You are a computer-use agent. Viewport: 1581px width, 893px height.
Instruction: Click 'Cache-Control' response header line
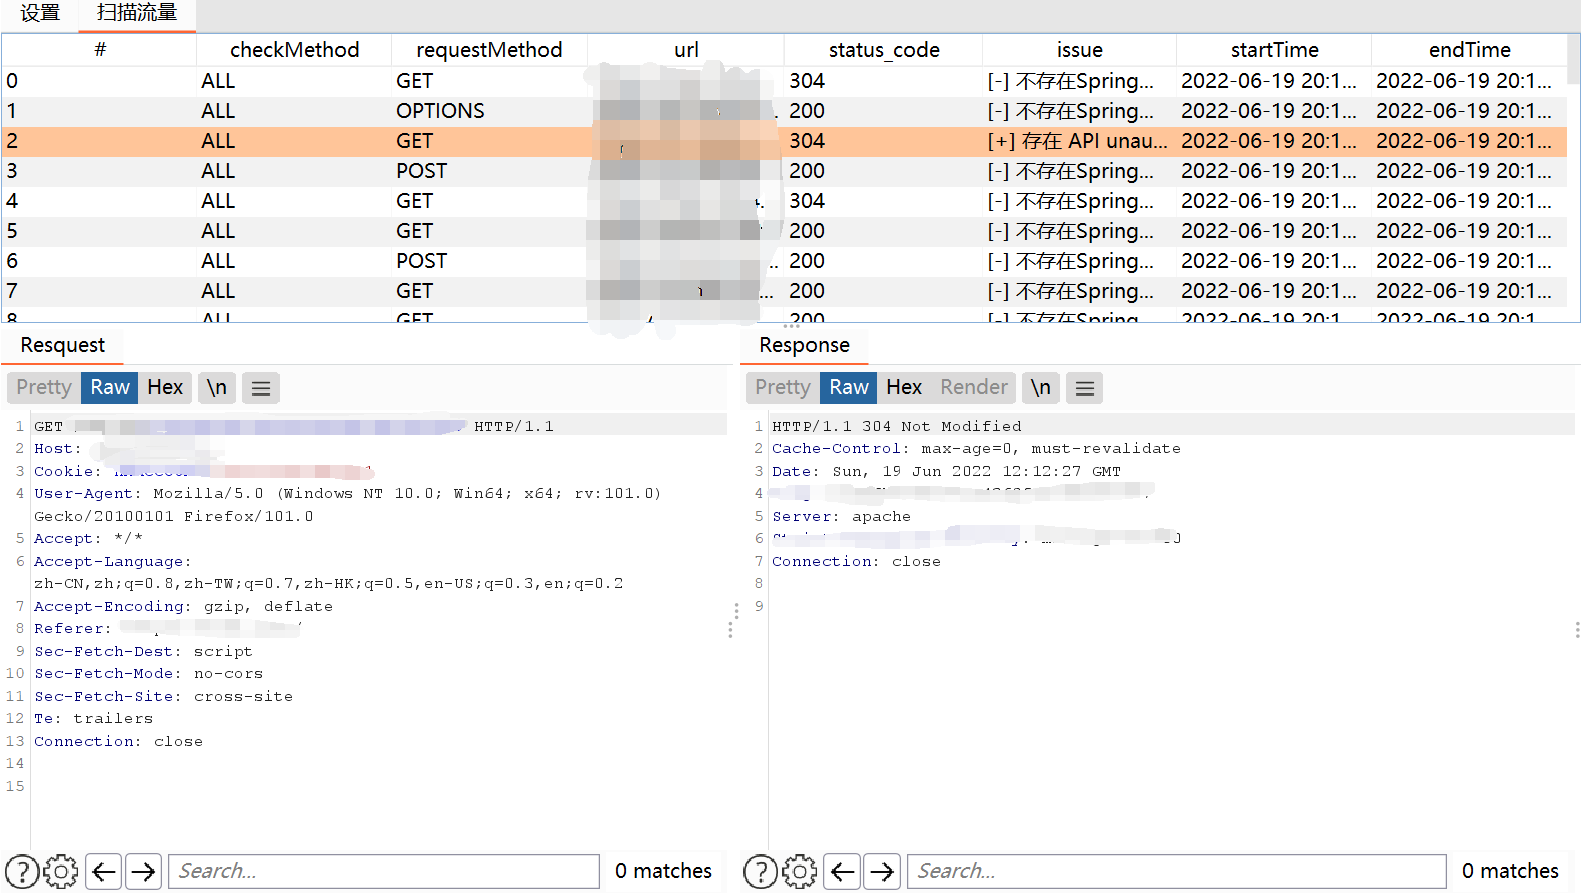976,448
